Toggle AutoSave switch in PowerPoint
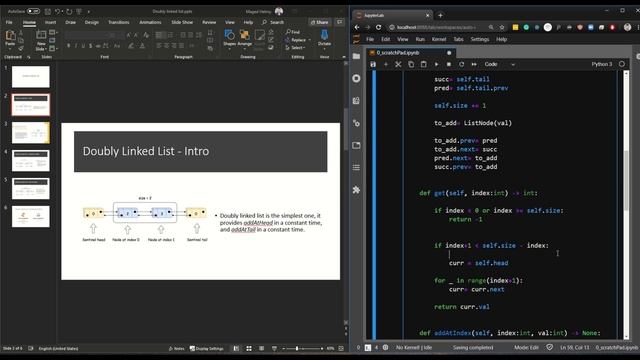Image resolution: width=640 pixels, height=360 pixels. 33,11
